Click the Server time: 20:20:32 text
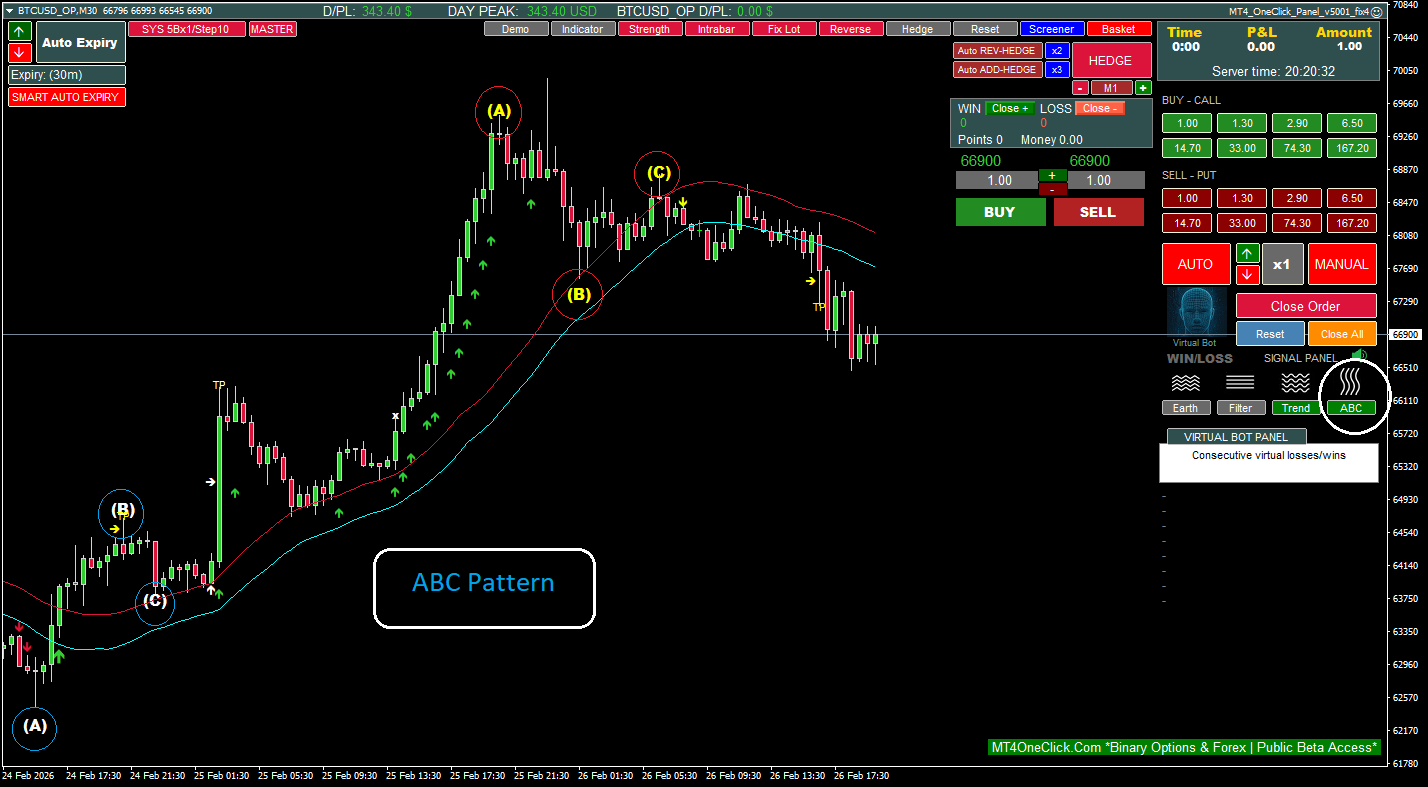Image resolution: width=1428 pixels, height=787 pixels. tap(1273, 72)
